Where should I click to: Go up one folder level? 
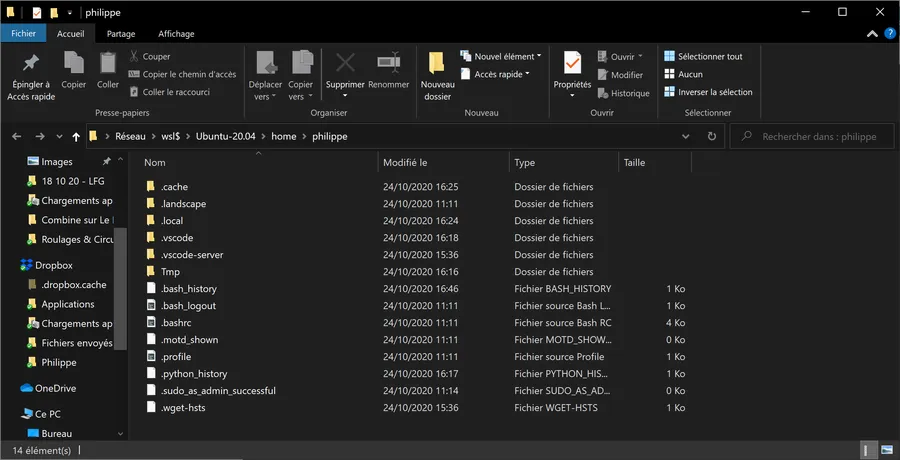(x=76, y=137)
